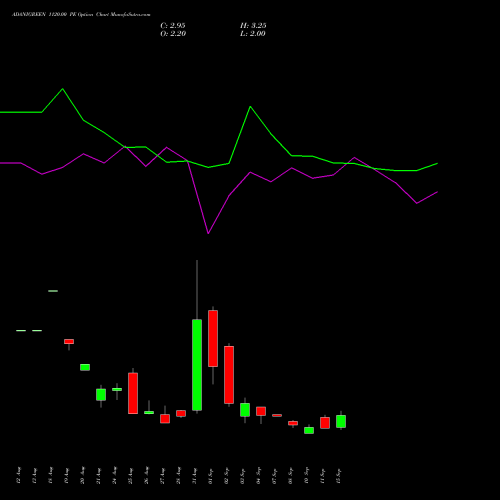The width and height of the screenshot is (500, 500).
Task: Click the 15 Sep date label
Action: (x=338, y=475)
